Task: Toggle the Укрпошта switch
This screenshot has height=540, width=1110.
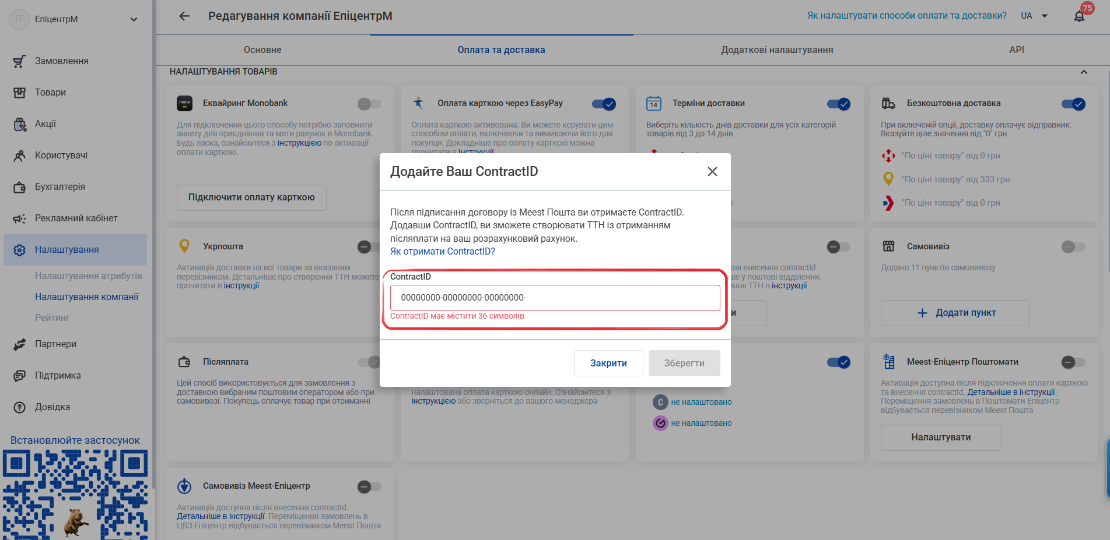Action: [x=369, y=247]
